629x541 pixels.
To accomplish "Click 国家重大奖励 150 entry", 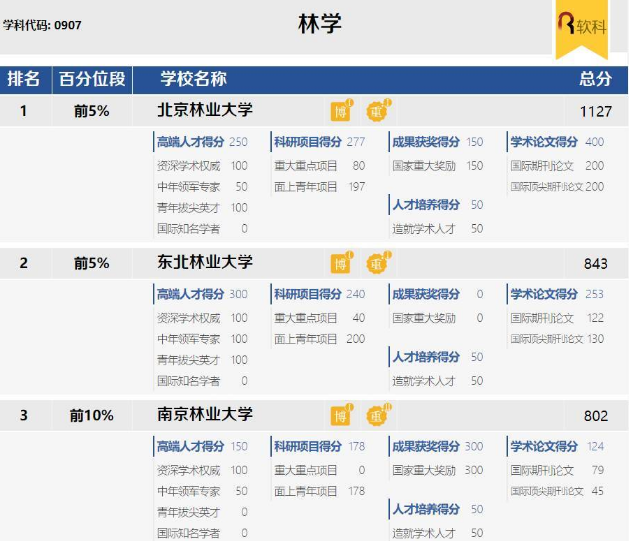I will point(438,166).
